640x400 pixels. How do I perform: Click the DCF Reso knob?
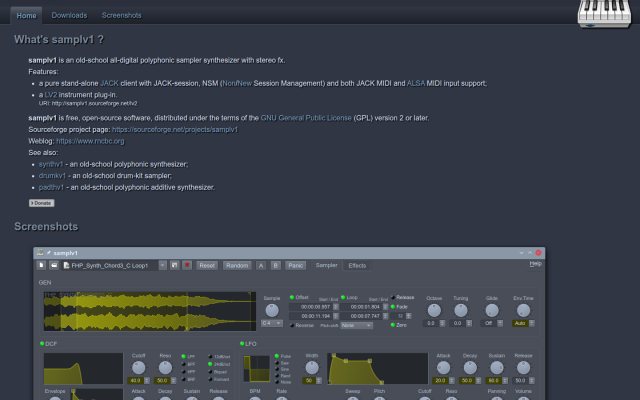click(165, 368)
